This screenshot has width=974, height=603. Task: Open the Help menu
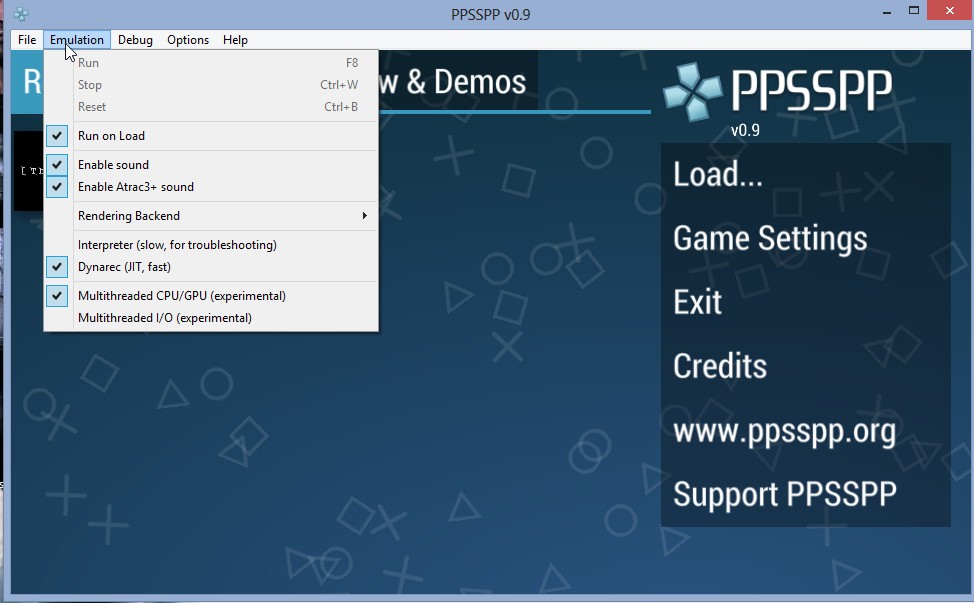pyautogui.click(x=235, y=40)
